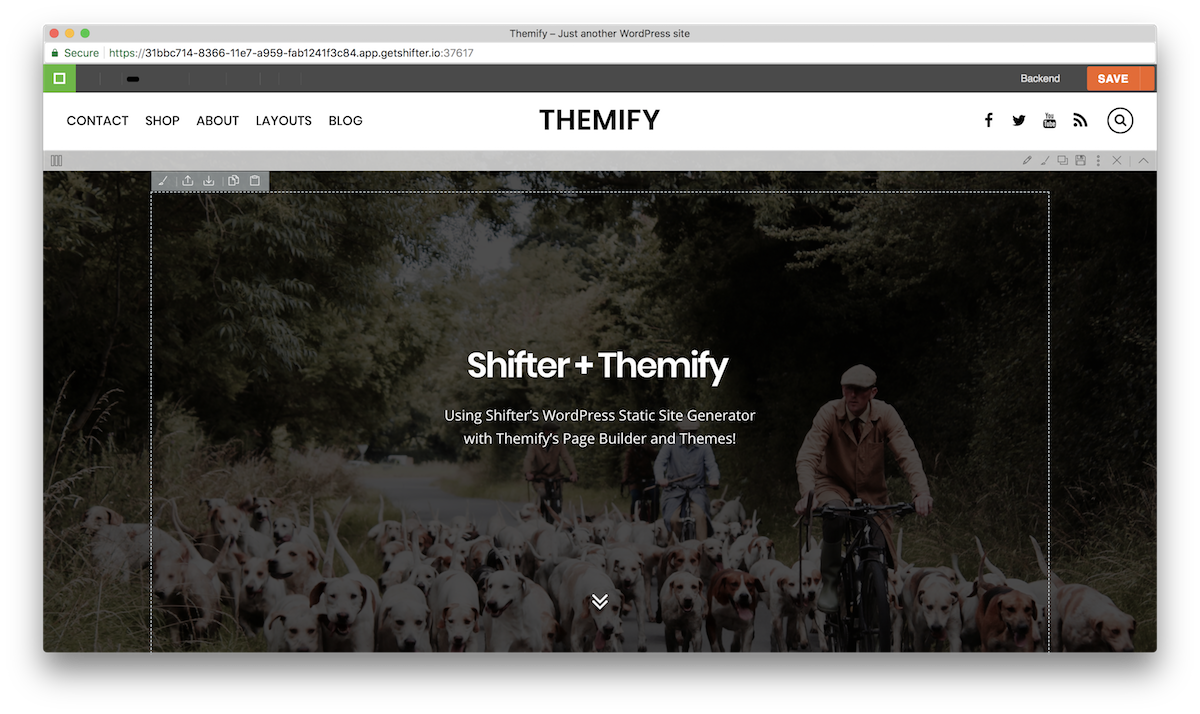
Task: Open the circular search icon in header
Action: pyautogui.click(x=1120, y=120)
